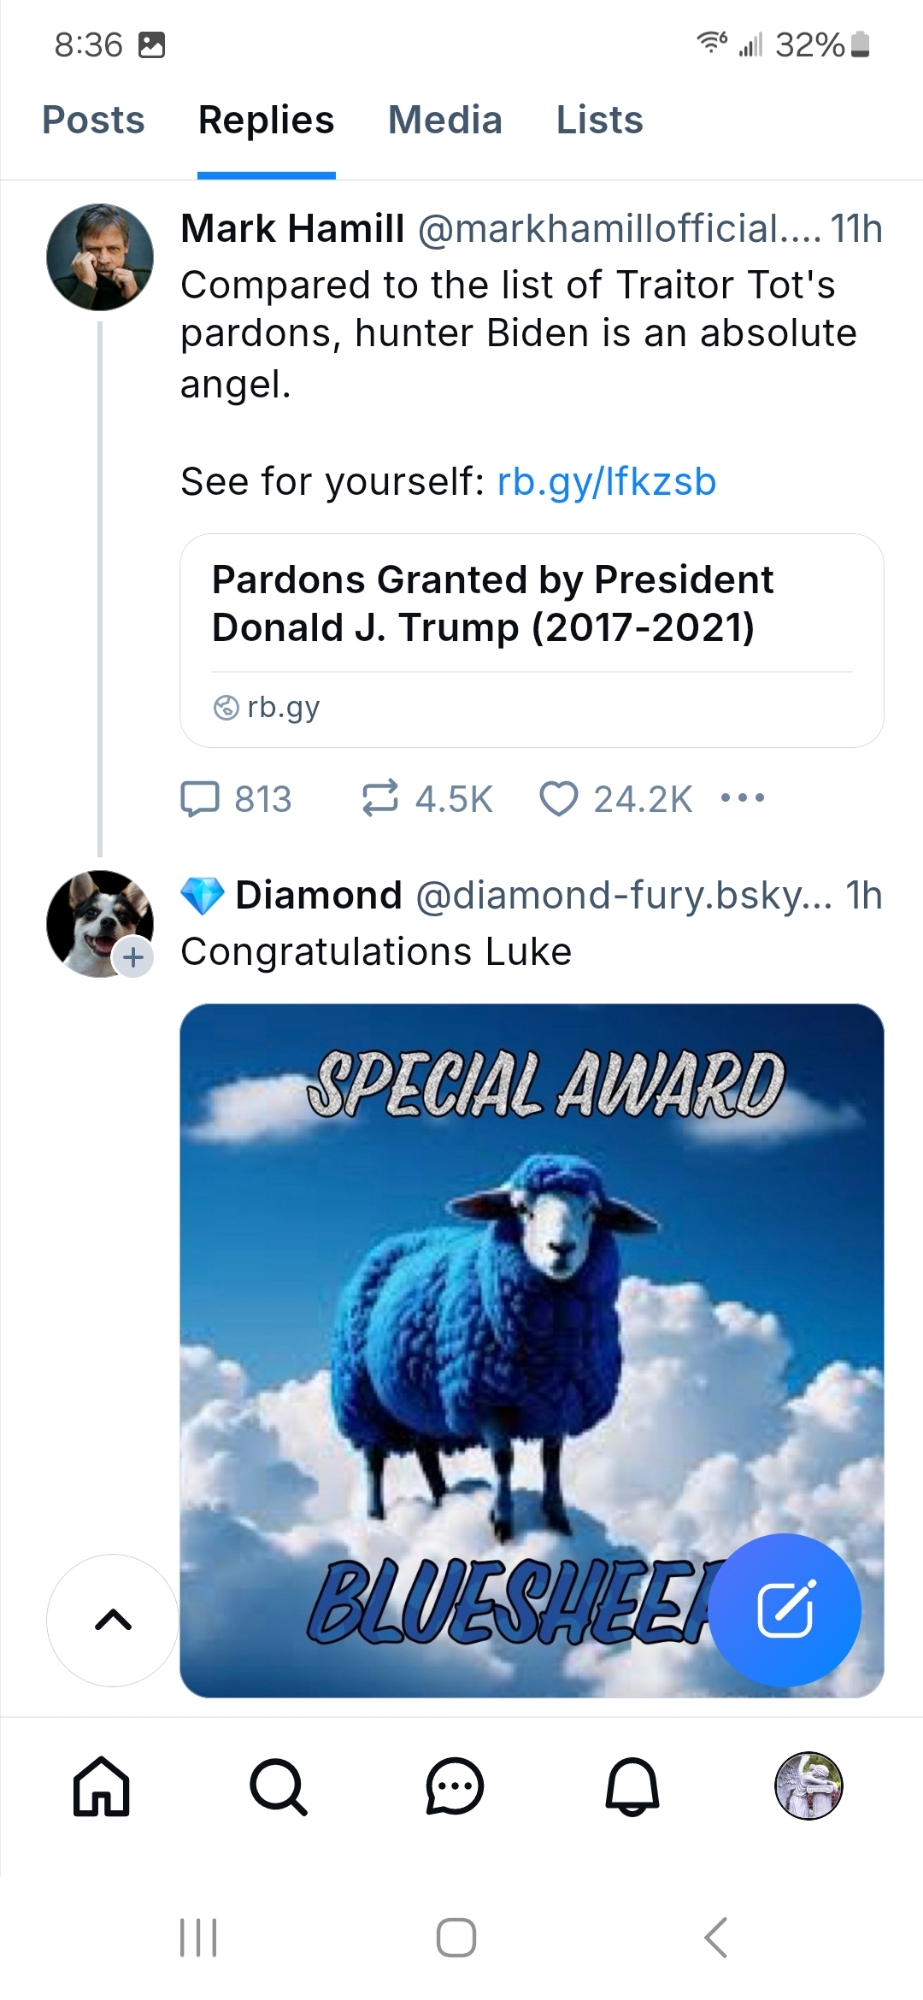Switch to the Media tab
This screenshot has width=923, height=2000.
point(445,120)
